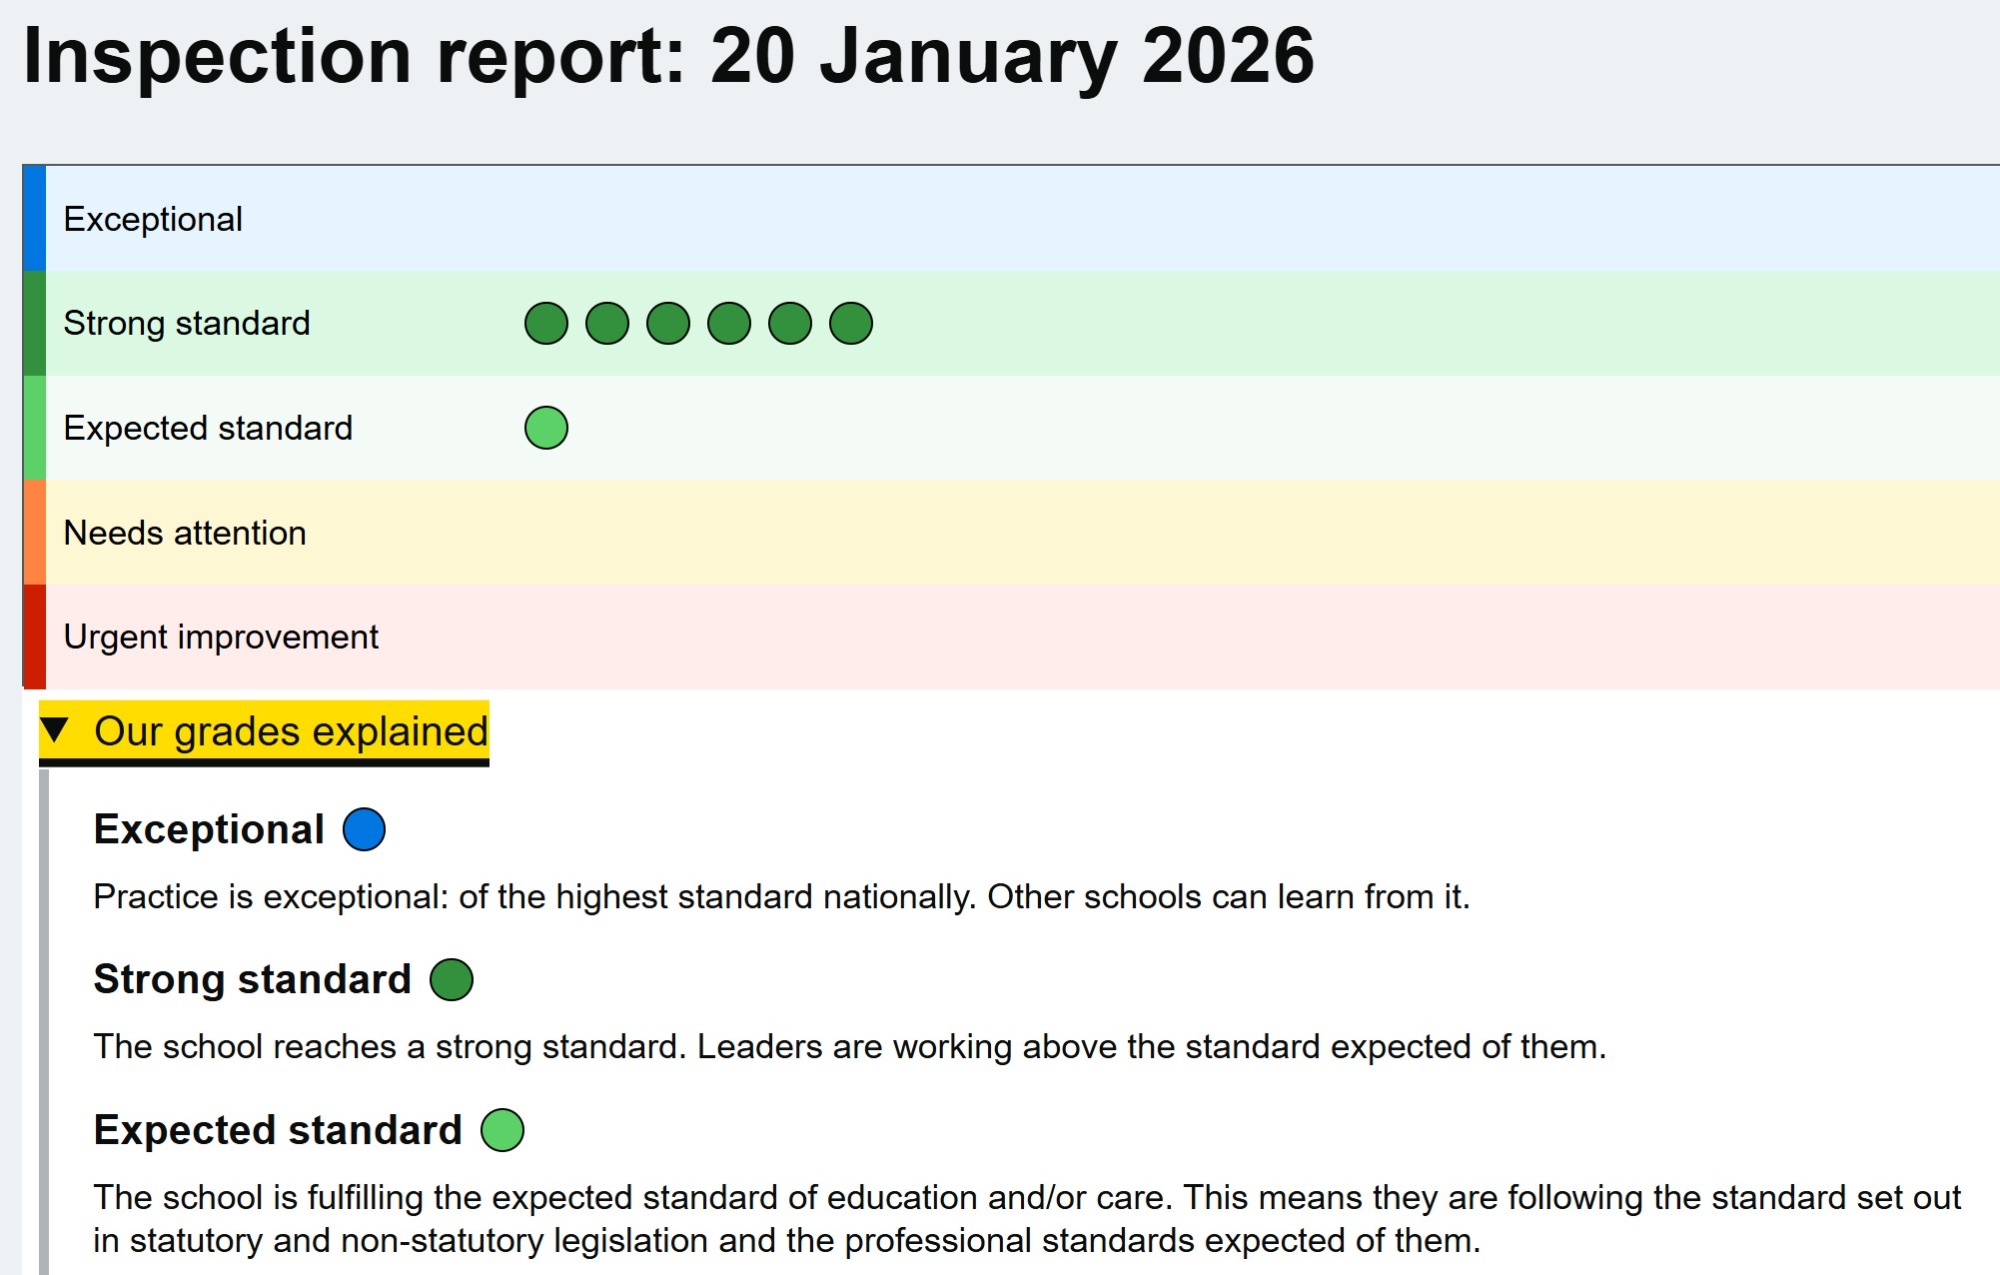The height and width of the screenshot is (1275, 2000).
Task: Select the Urgent improvement row label
Action: [221, 637]
